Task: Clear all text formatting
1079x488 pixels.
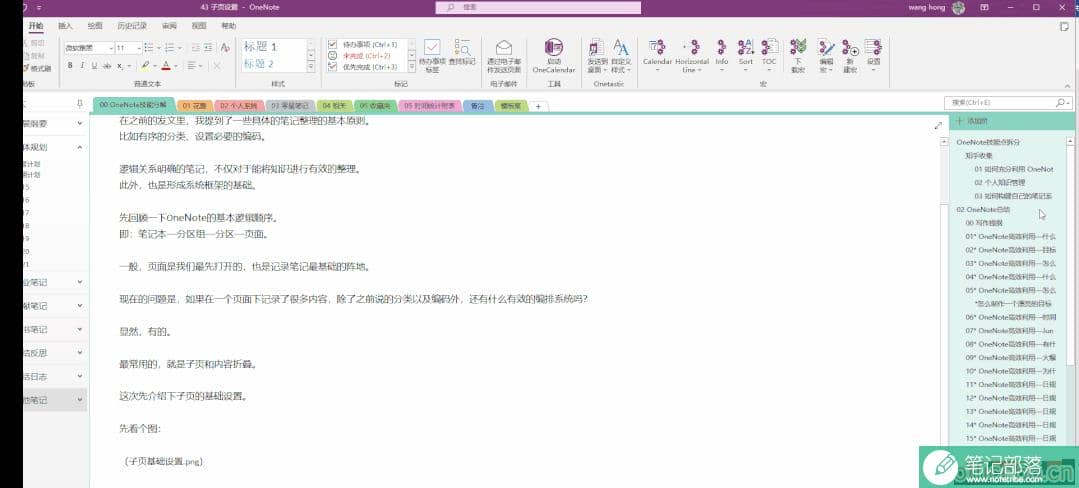Action: point(225,47)
